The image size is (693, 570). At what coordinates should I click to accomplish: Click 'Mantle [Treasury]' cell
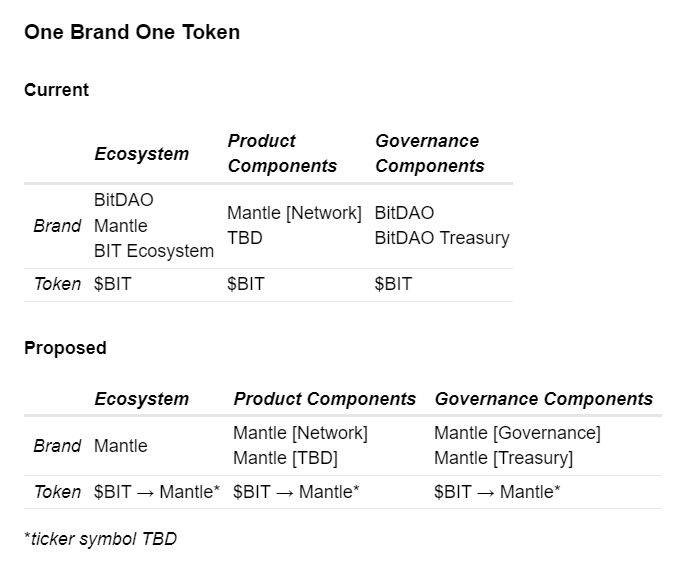[503, 458]
